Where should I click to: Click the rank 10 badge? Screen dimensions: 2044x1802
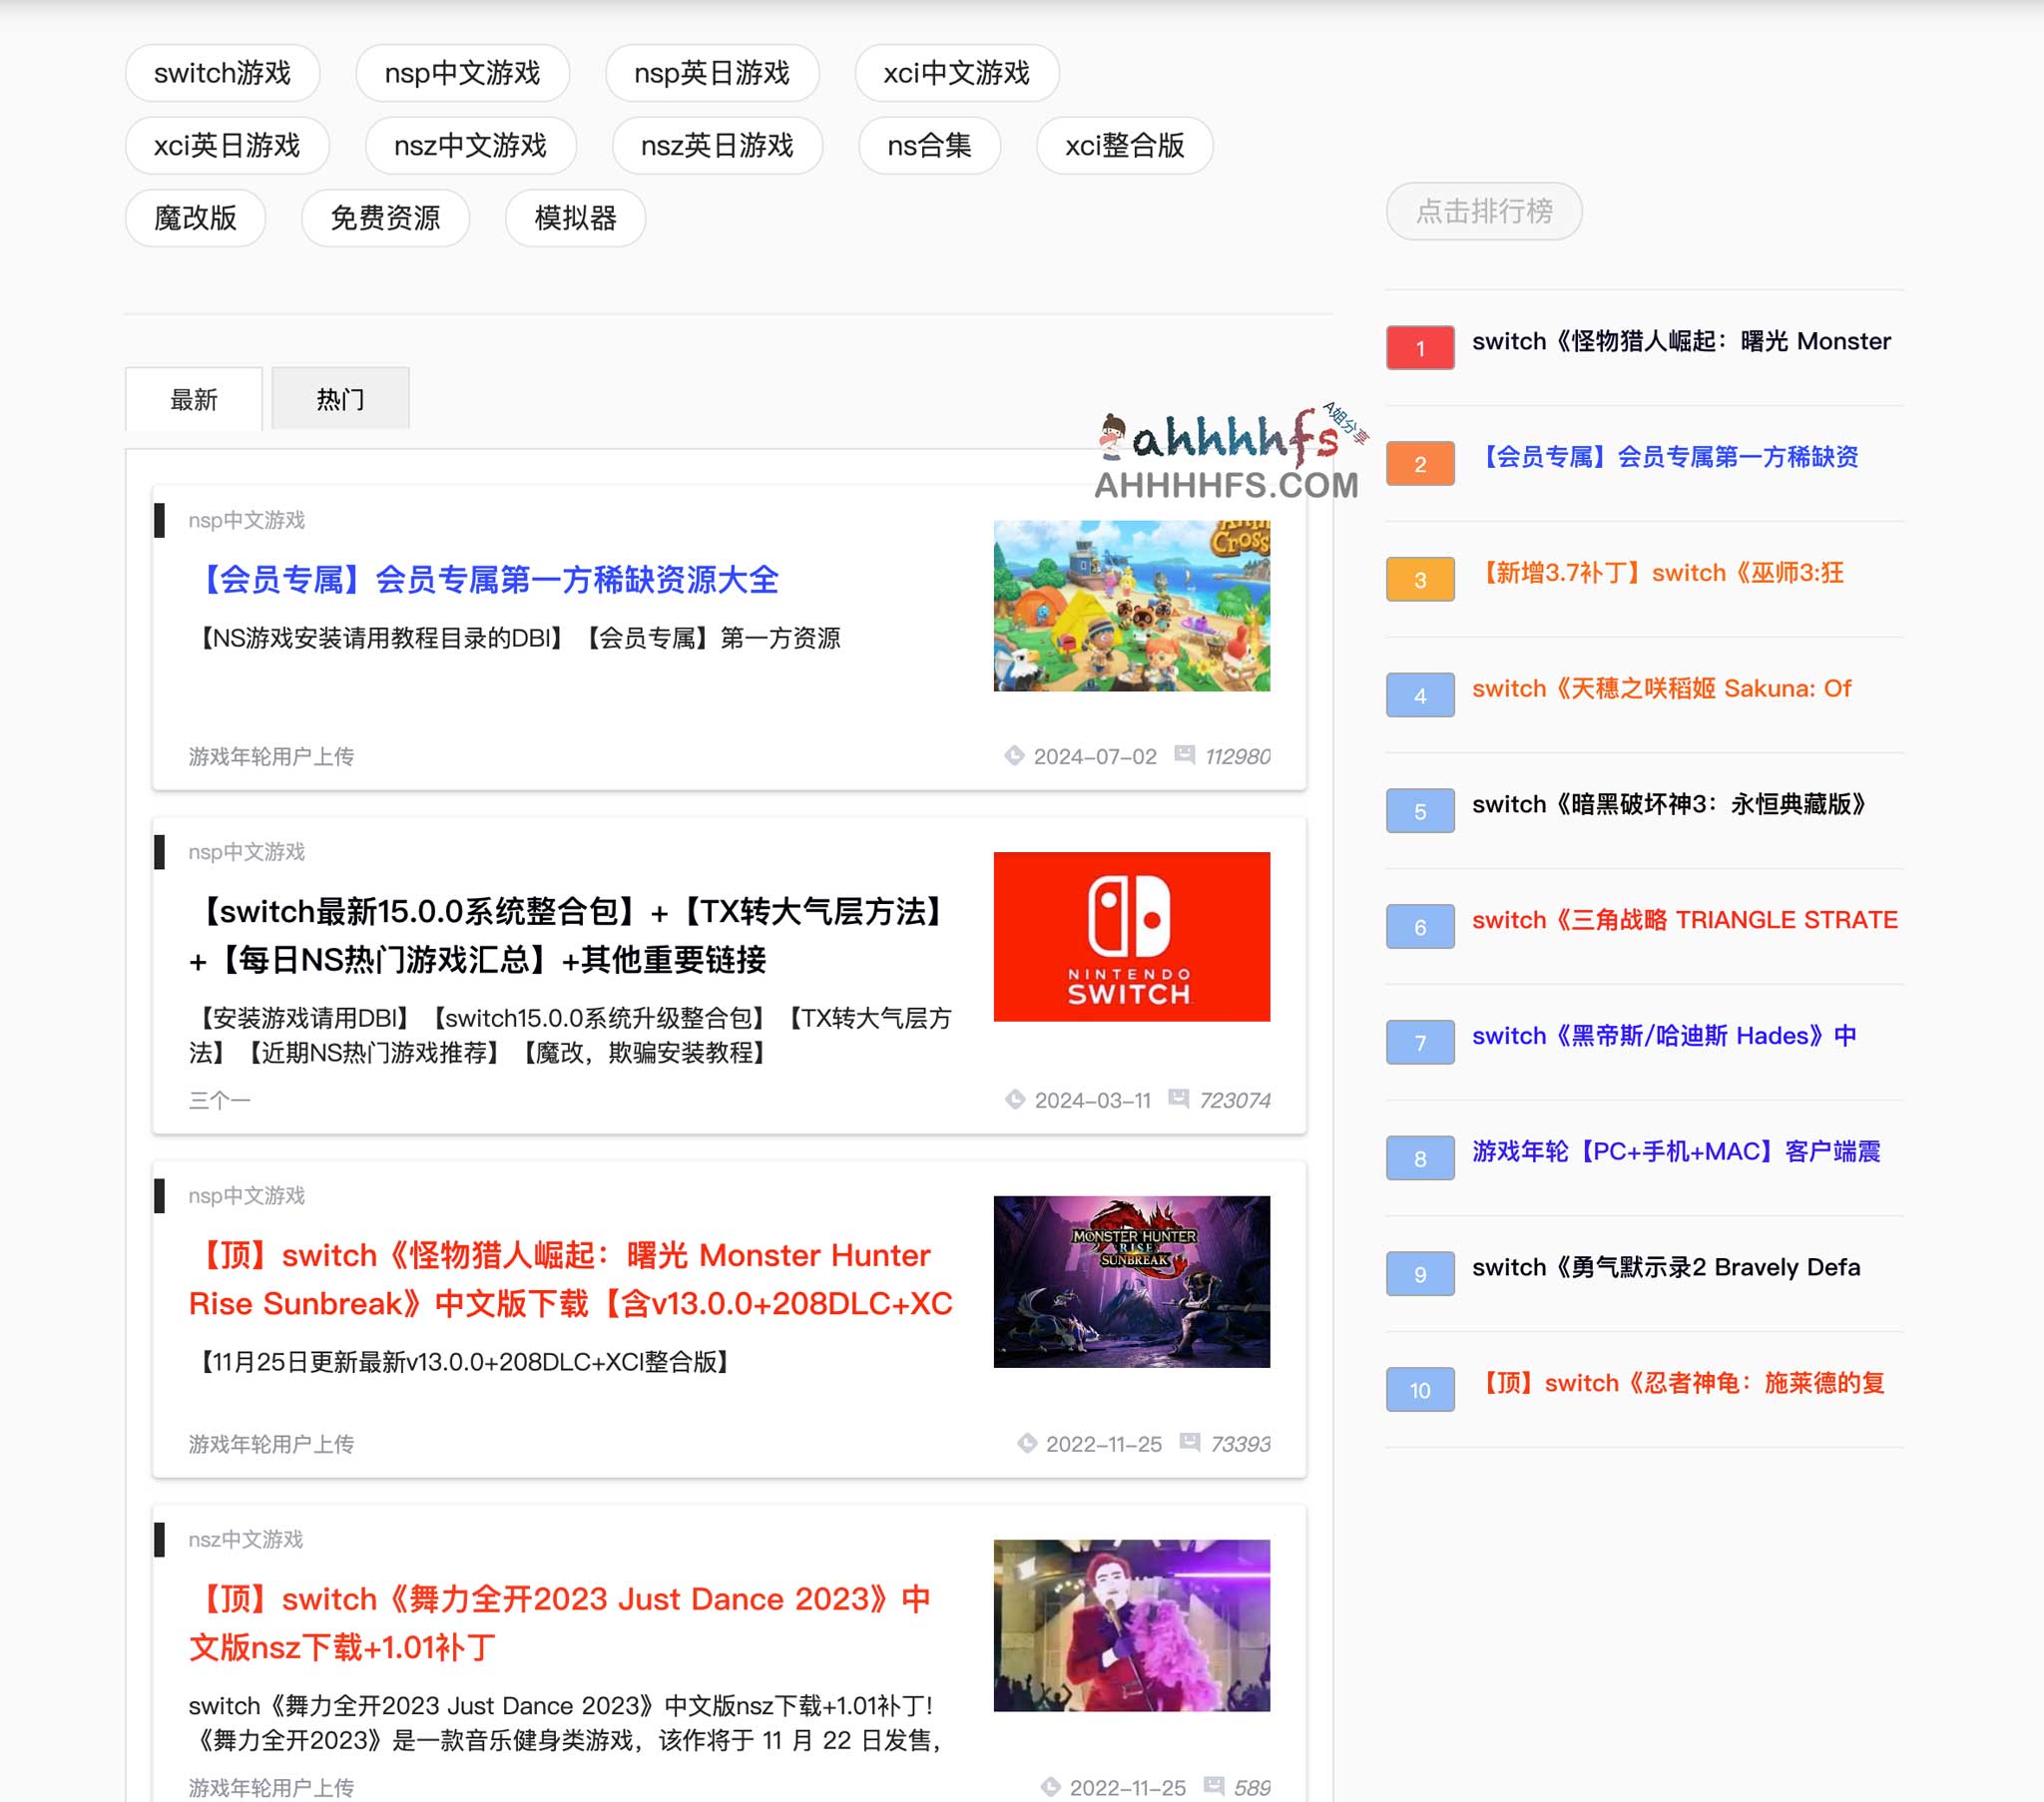click(1420, 1390)
